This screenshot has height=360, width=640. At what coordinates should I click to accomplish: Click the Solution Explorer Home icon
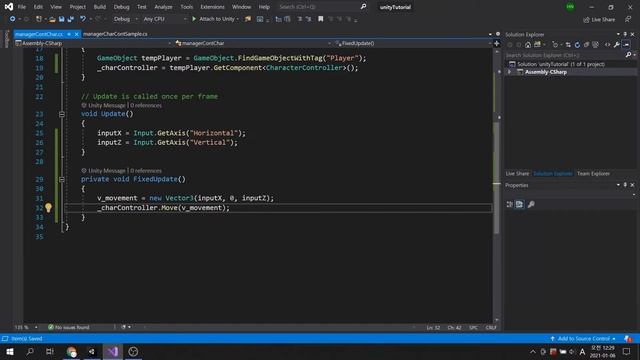point(528,44)
